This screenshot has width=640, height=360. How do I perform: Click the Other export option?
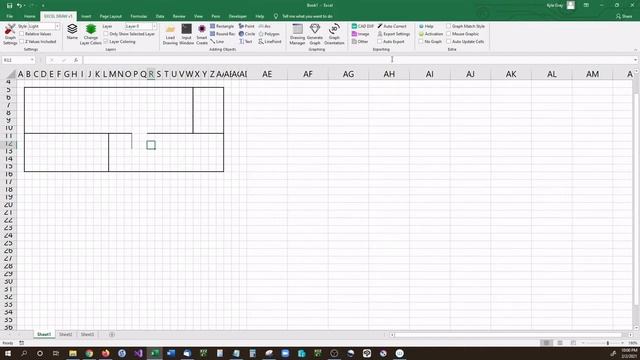pos(360,42)
